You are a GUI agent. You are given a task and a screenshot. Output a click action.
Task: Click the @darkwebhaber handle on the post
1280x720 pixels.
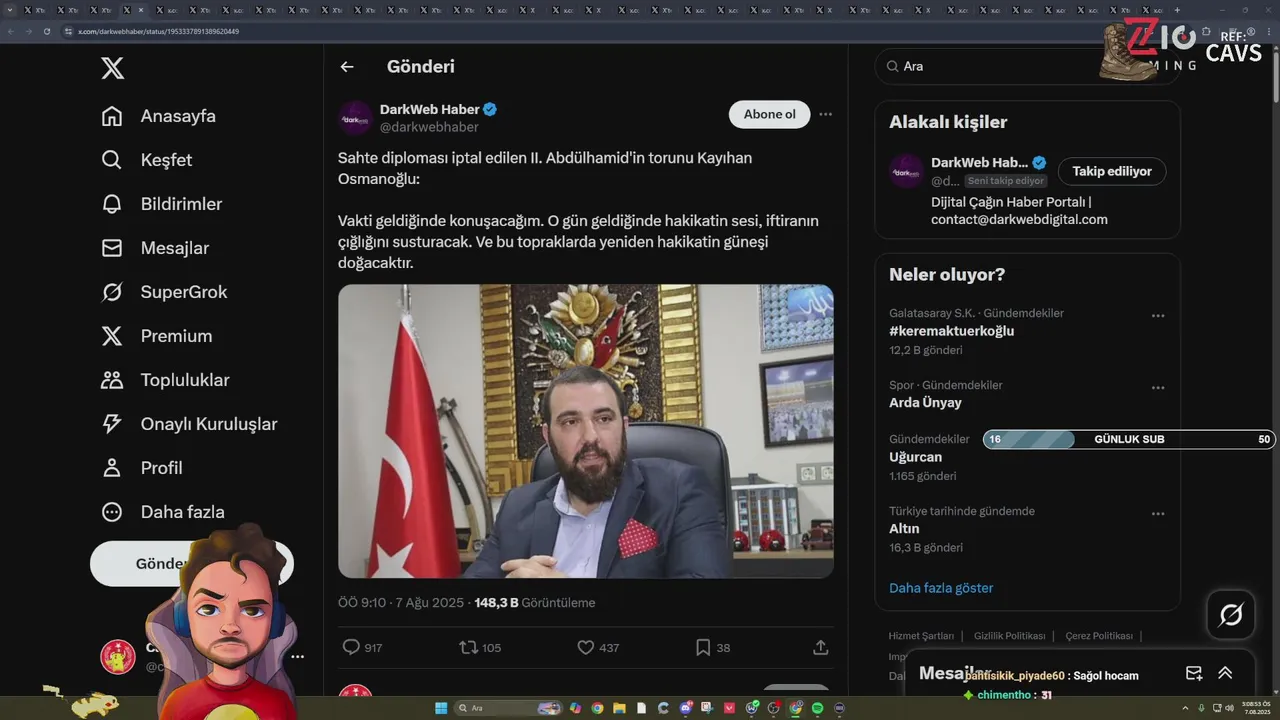tap(429, 127)
